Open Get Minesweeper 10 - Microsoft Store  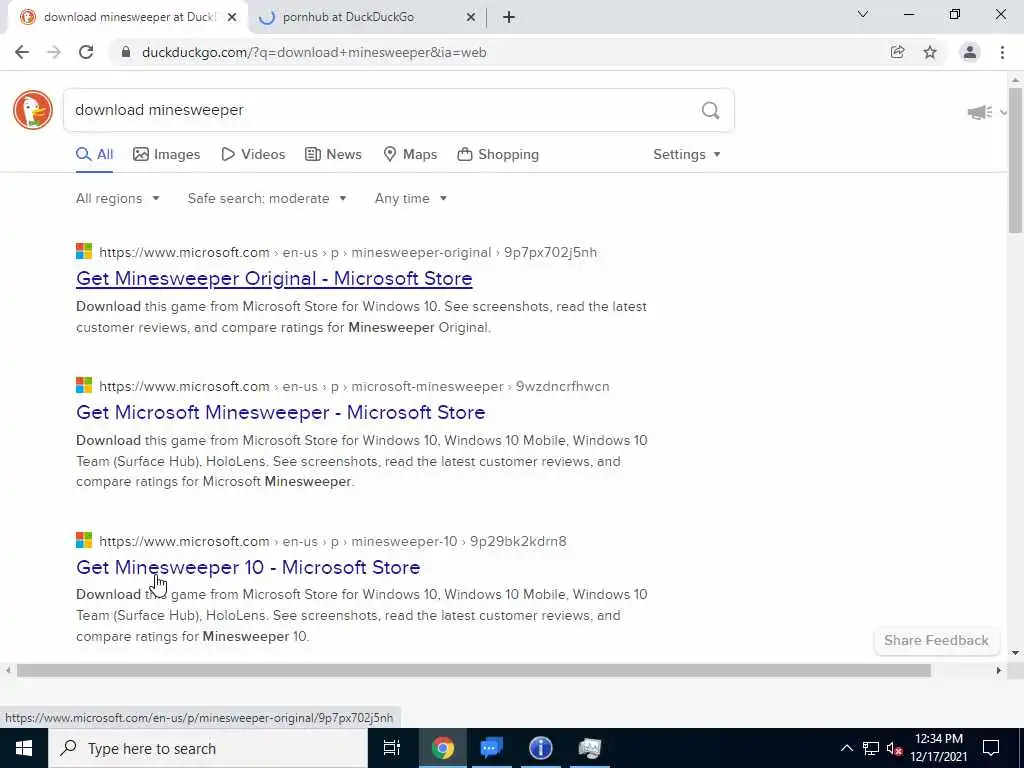point(248,568)
